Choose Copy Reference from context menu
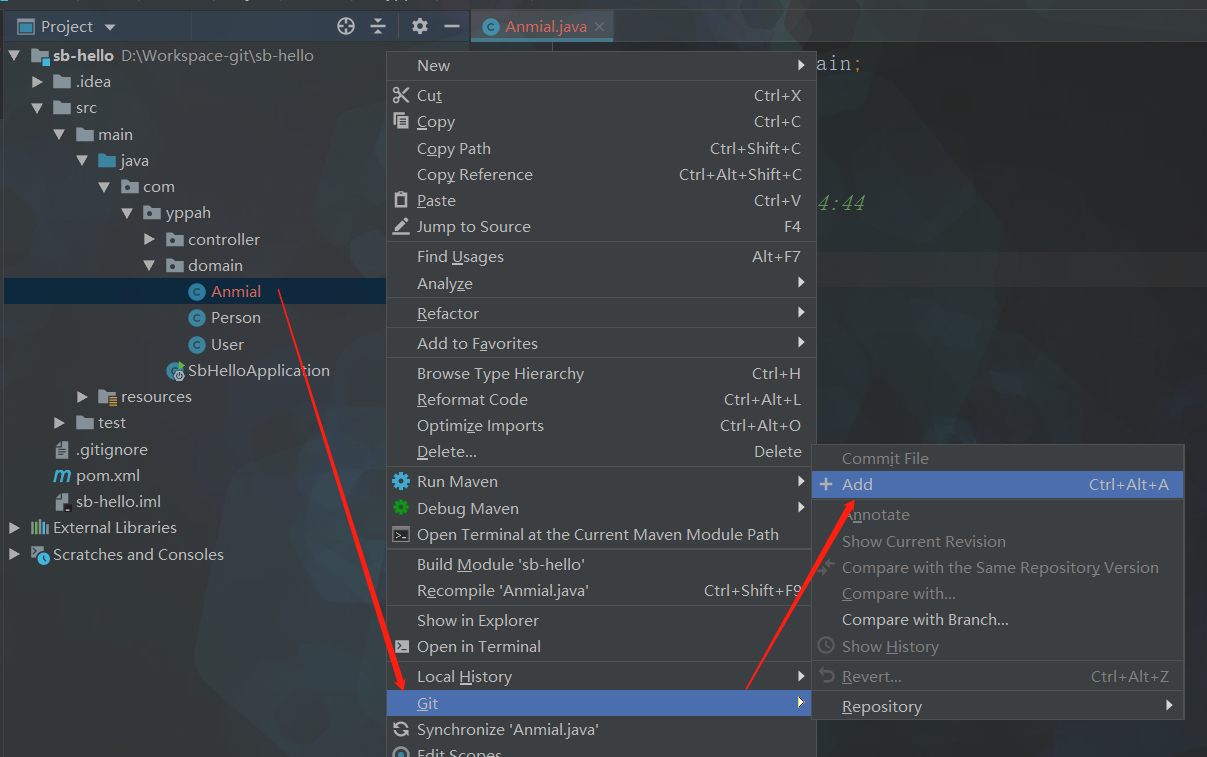 click(474, 175)
